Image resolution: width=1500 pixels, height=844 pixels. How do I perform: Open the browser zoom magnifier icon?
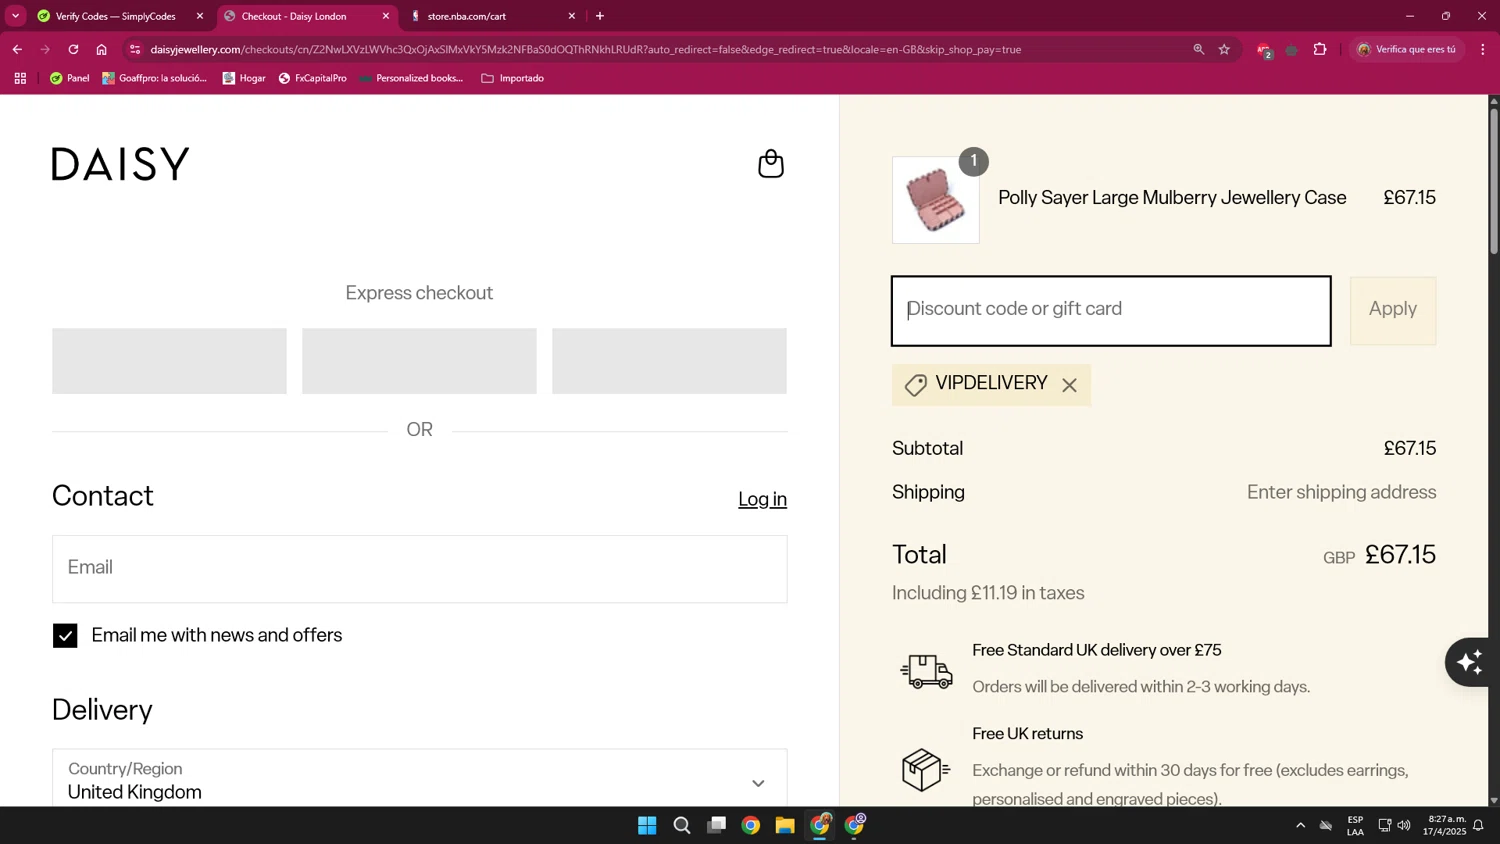click(1198, 49)
